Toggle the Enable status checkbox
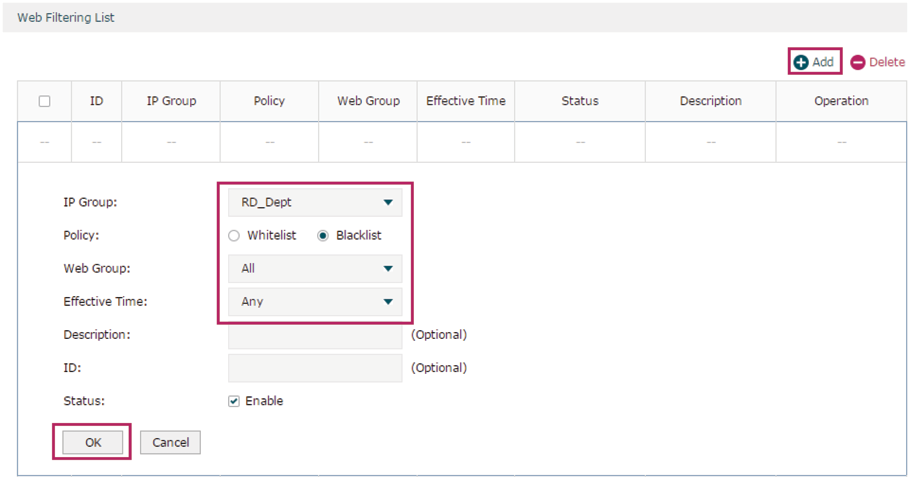 (x=234, y=401)
